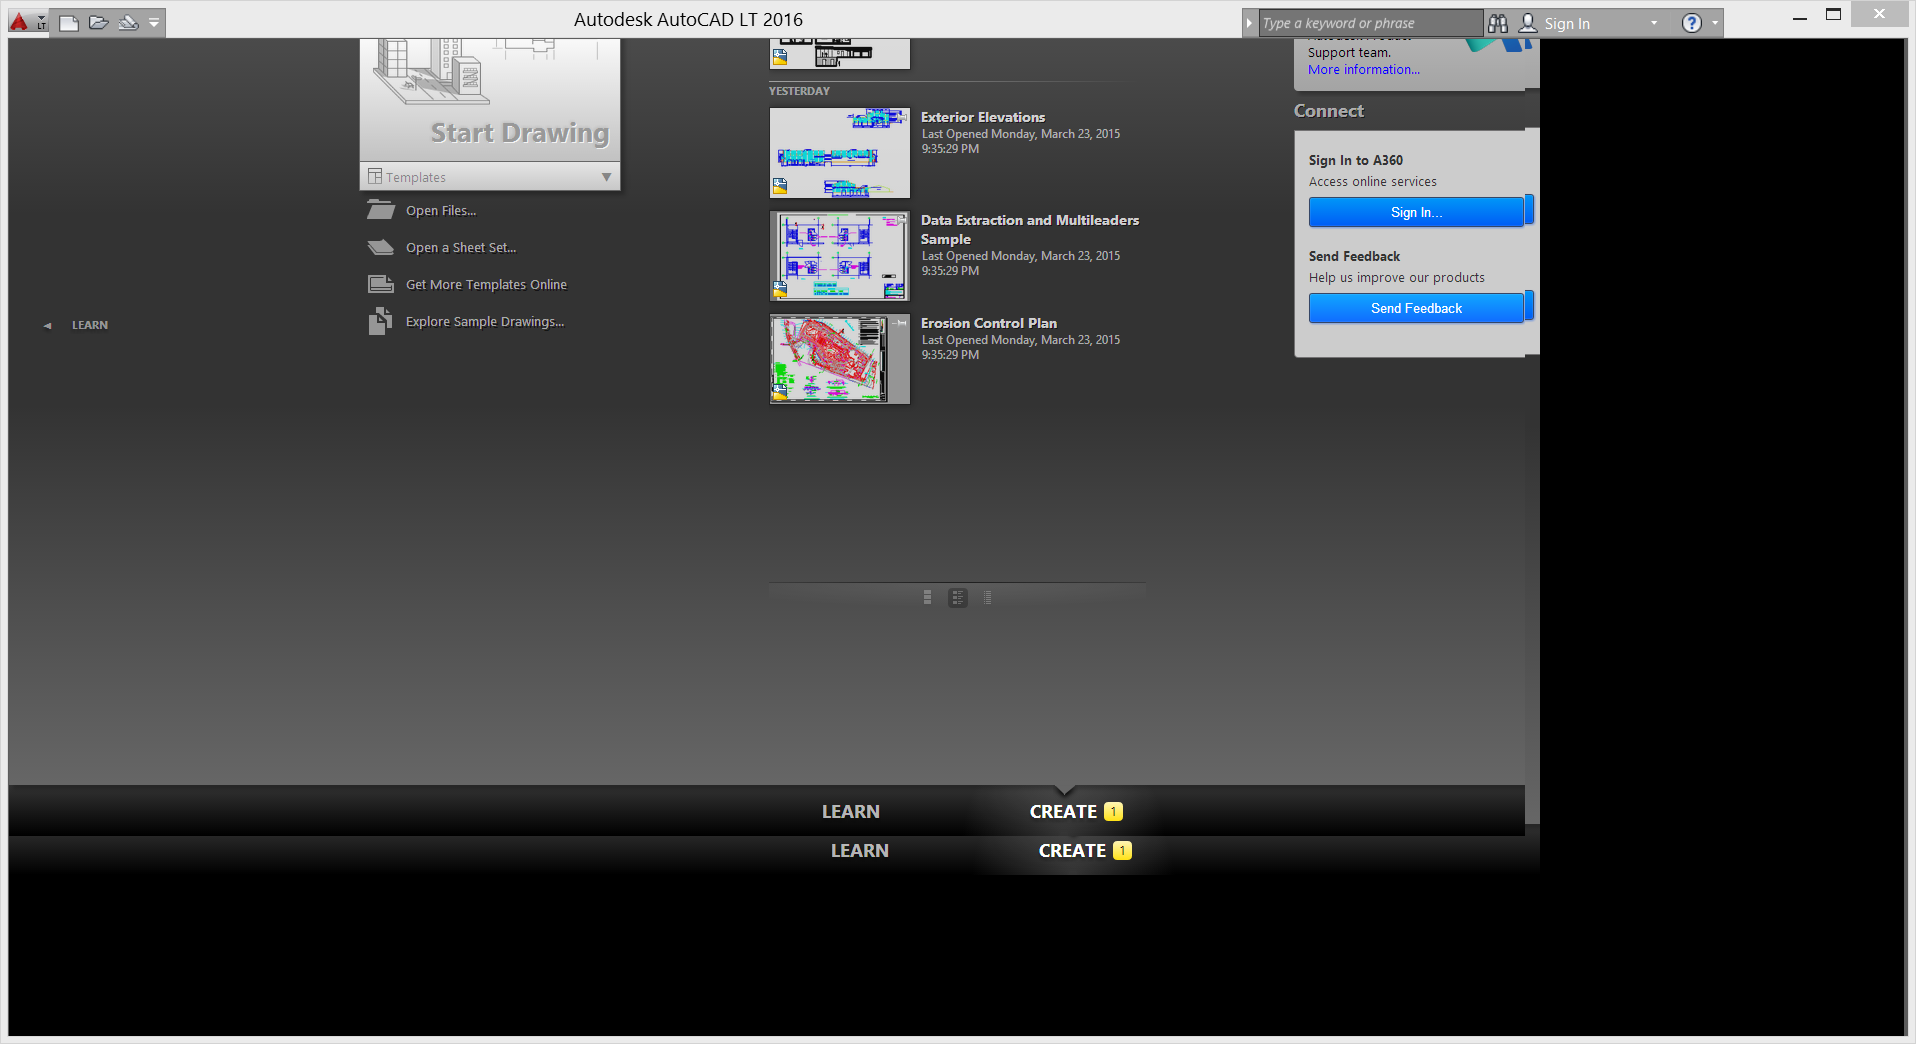Open the Exterior Elevations thumbnail

(840, 153)
